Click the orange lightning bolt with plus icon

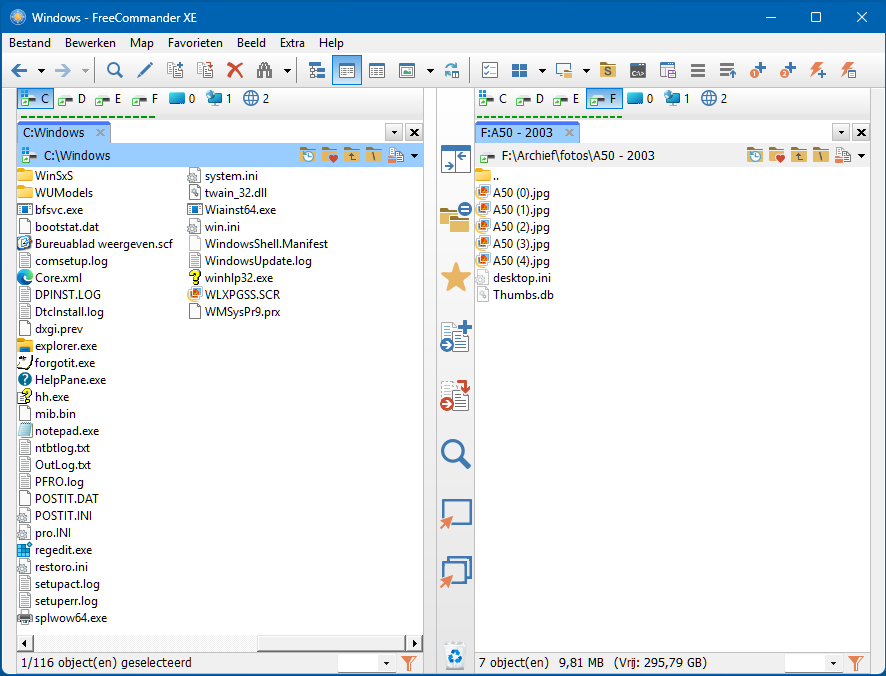(x=818, y=71)
